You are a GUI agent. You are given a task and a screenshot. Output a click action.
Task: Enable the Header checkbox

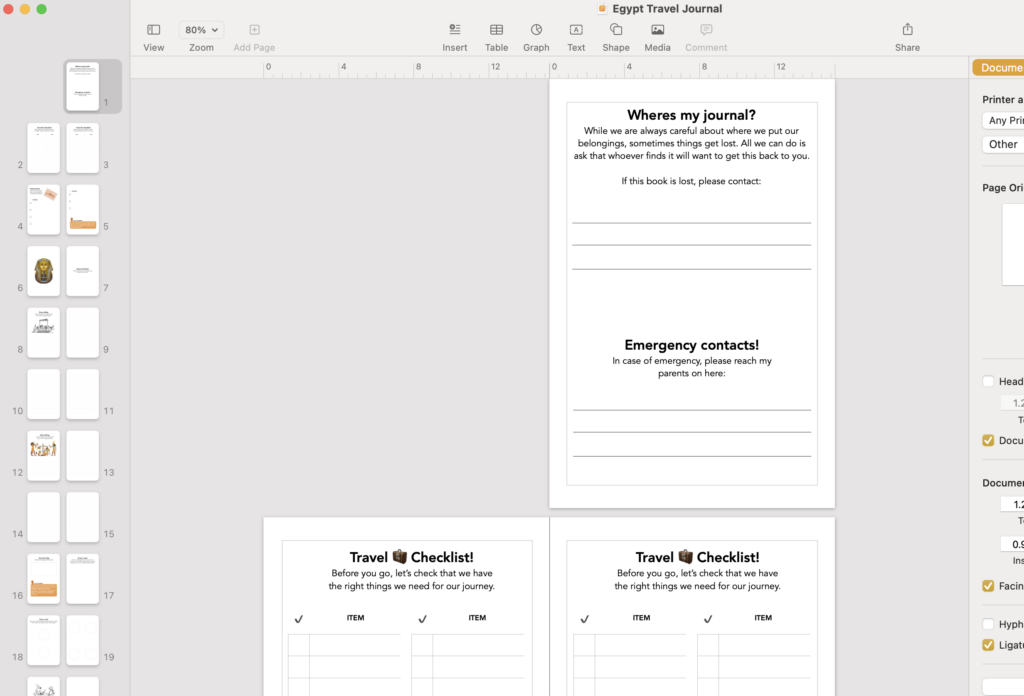(988, 381)
